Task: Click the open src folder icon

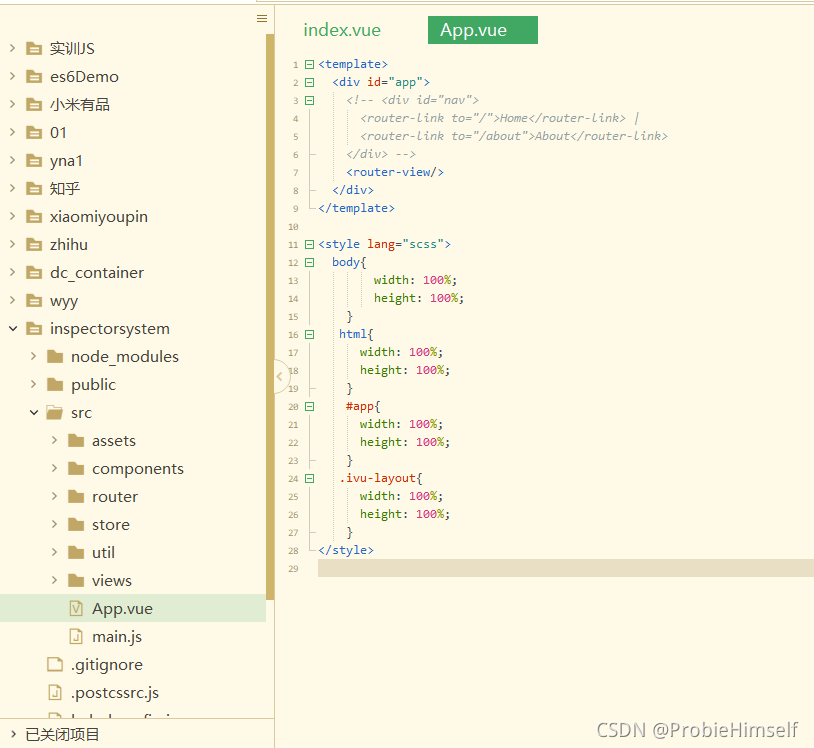Action: 55,413
